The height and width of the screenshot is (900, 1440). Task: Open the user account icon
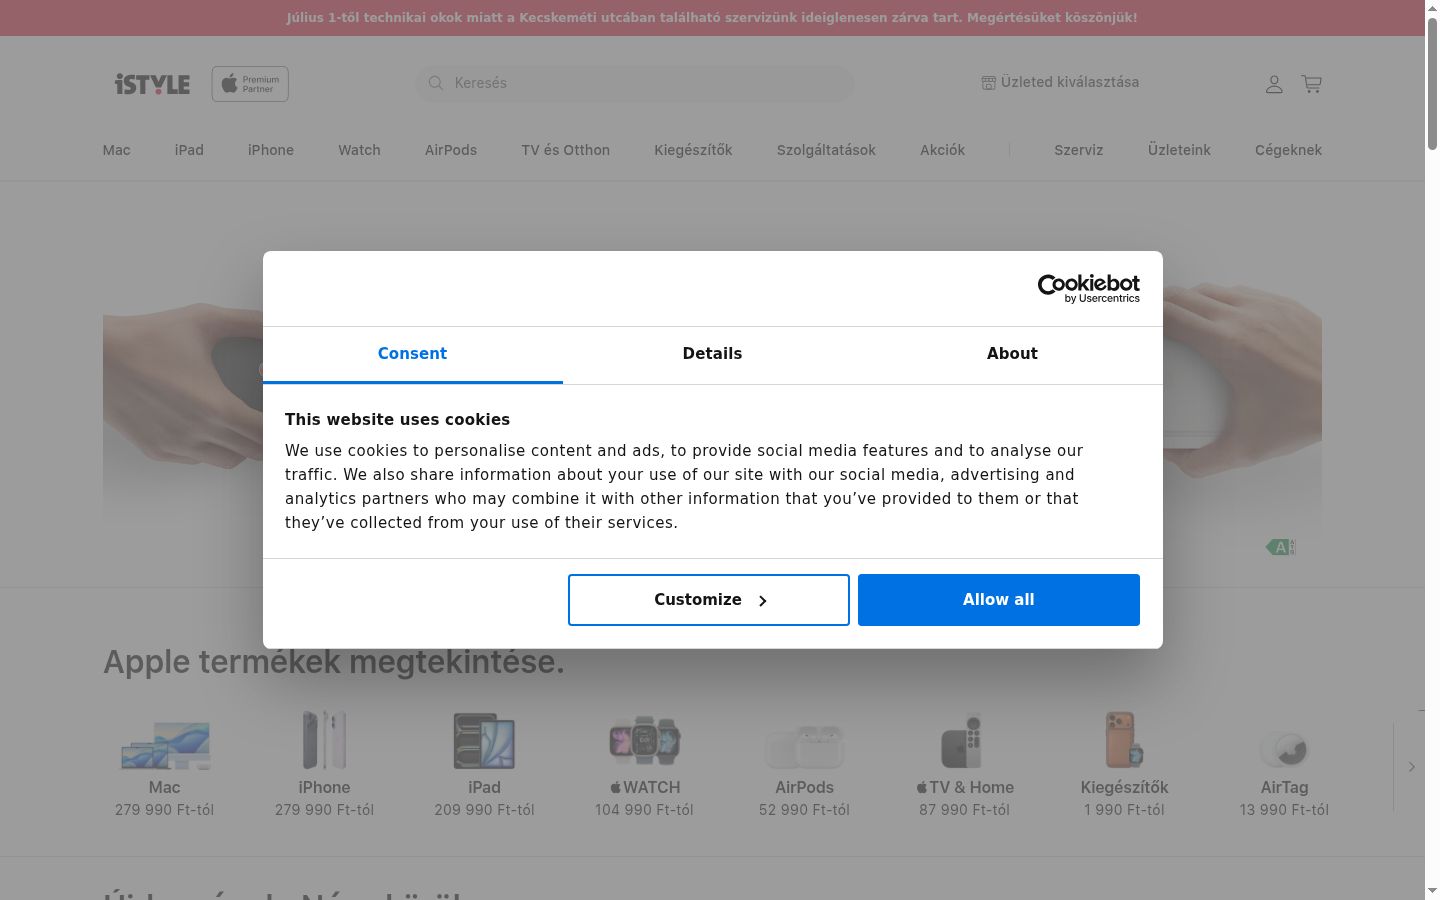[1274, 84]
